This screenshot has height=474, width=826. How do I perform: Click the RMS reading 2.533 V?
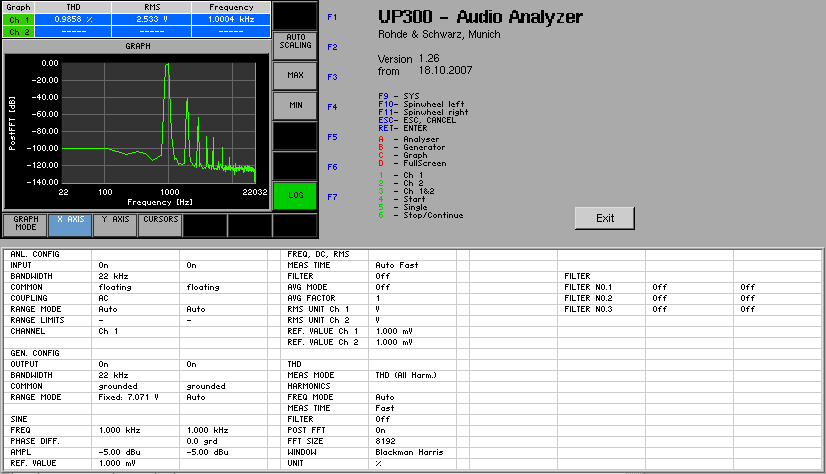(x=152, y=19)
